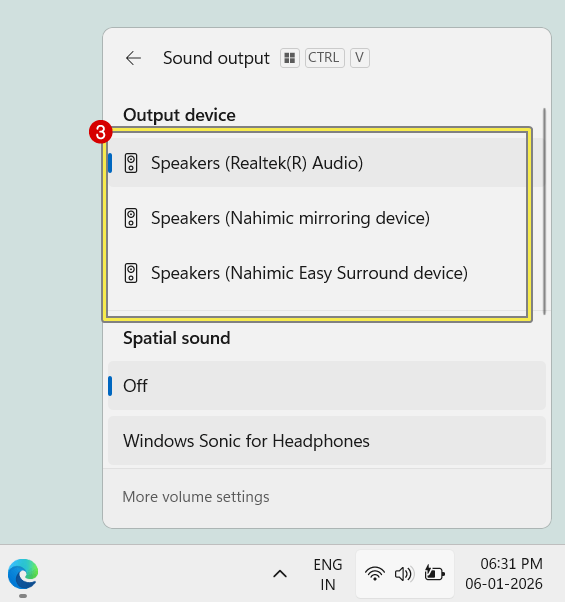The width and height of the screenshot is (565, 602).
Task: Choose Speakers (Nahimic mirroring device)
Action: click(x=327, y=218)
